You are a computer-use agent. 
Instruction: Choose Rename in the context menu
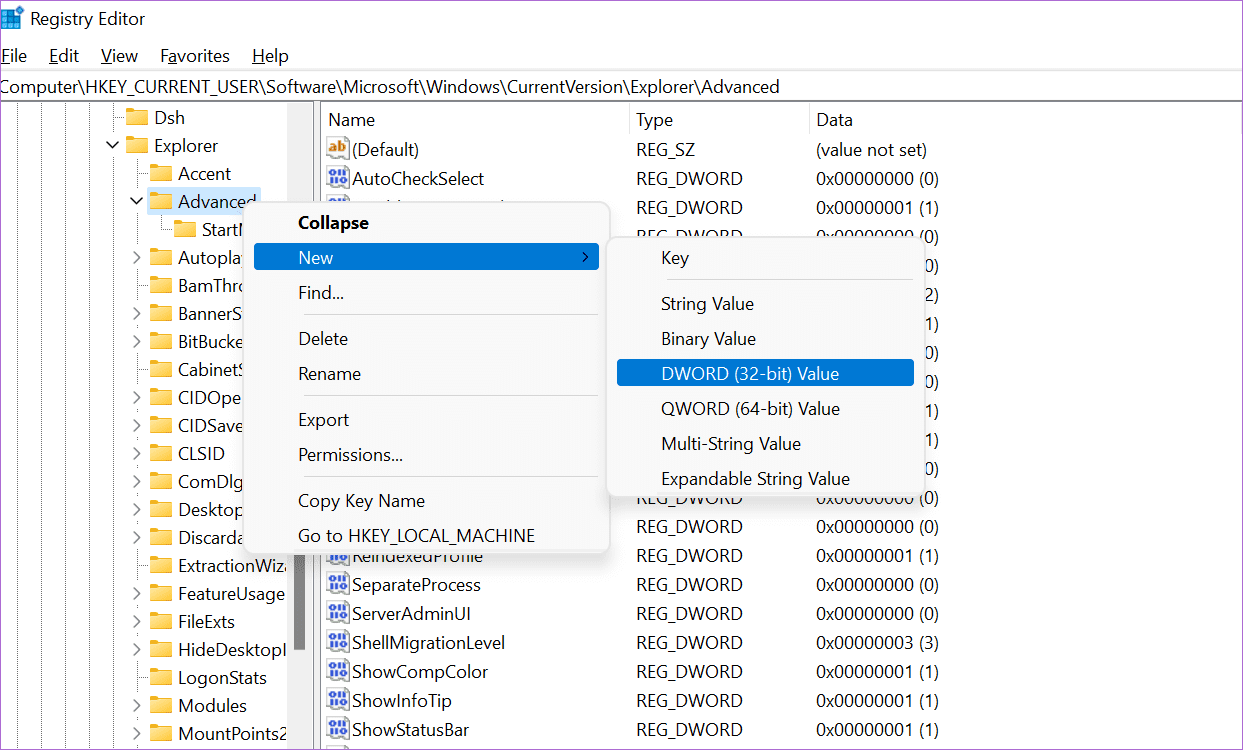pyautogui.click(x=426, y=374)
